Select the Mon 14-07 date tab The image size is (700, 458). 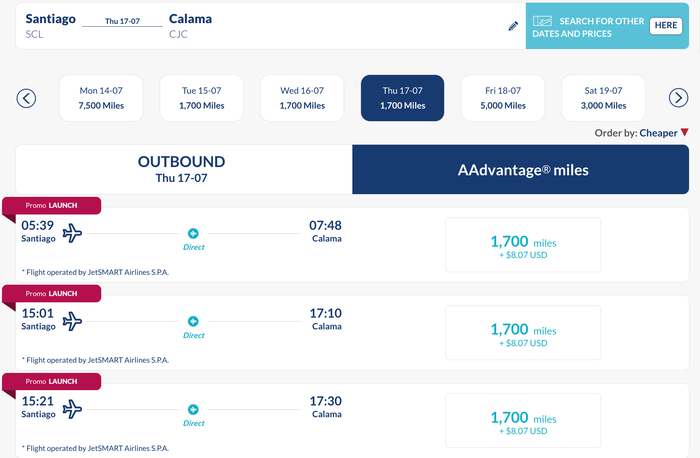pyautogui.click(x=101, y=98)
